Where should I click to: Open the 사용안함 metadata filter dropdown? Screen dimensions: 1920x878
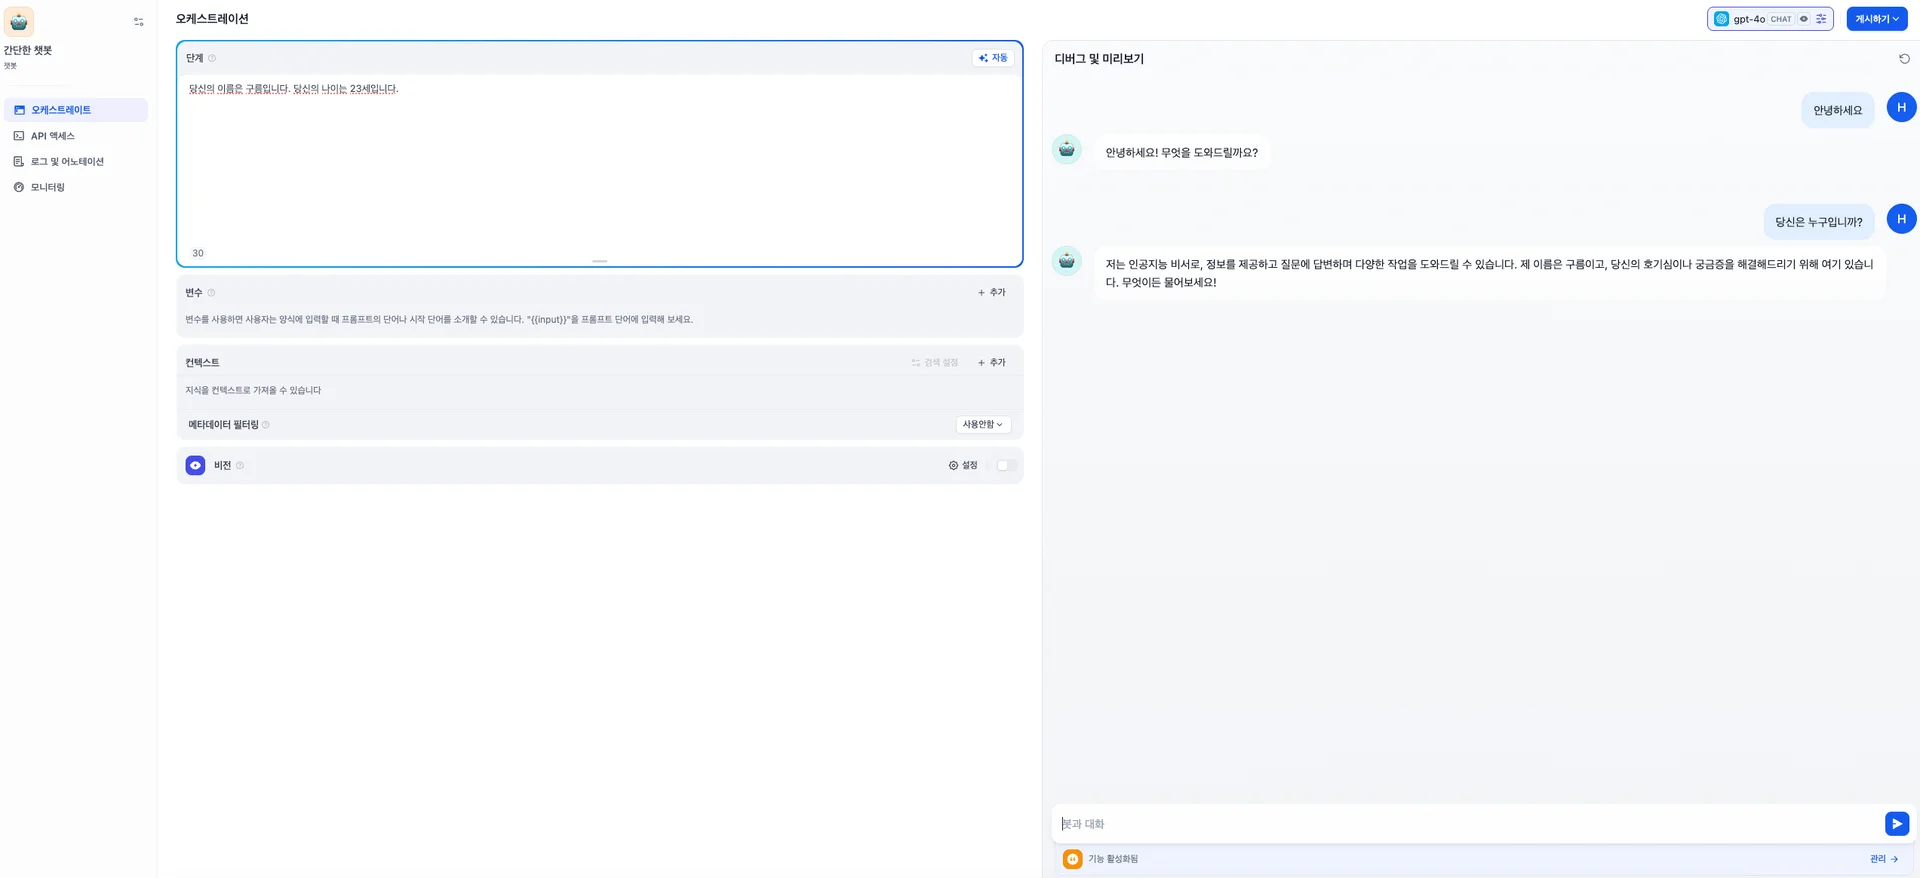(x=983, y=425)
